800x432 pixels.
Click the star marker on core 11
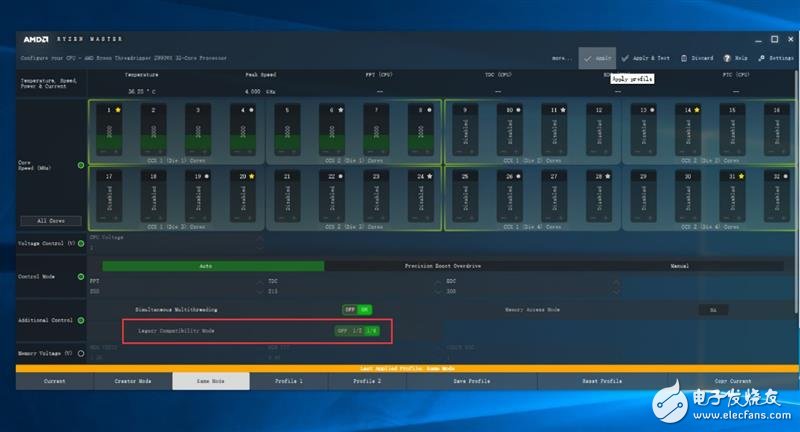pyautogui.click(x=563, y=110)
